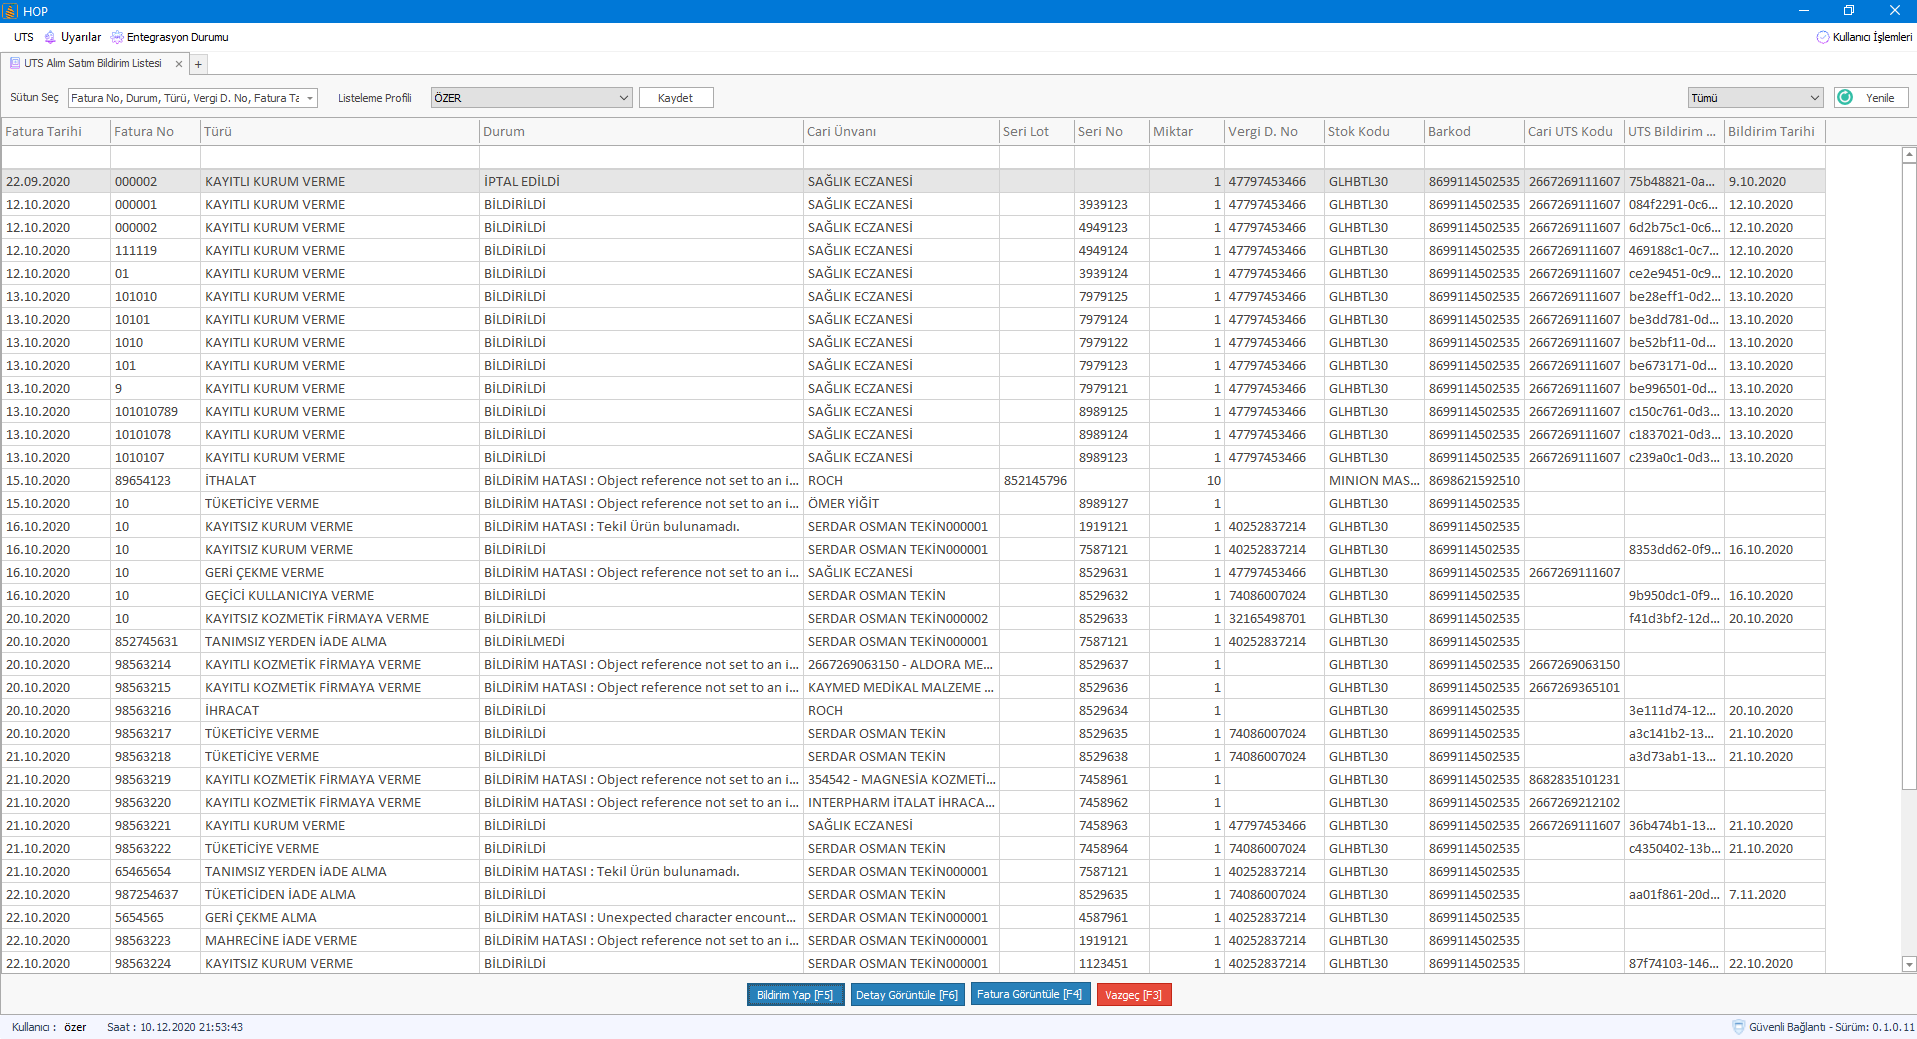
Task: Click the Kullanıcı İşlemleri user icon
Action: click(1823, 37)
